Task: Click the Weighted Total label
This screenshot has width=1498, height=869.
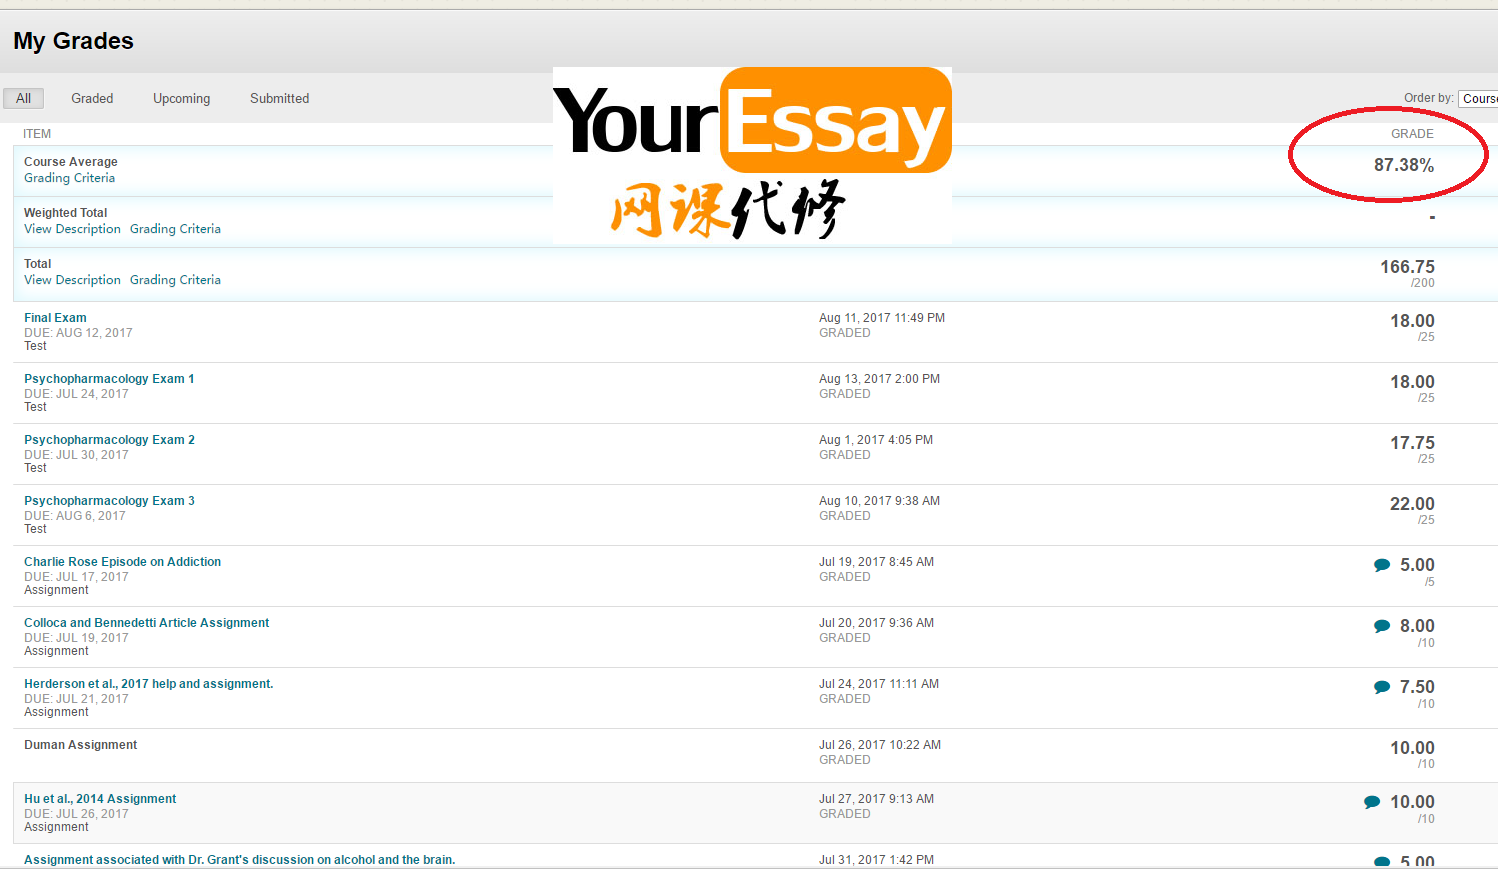Action: (x=65, y=213)
